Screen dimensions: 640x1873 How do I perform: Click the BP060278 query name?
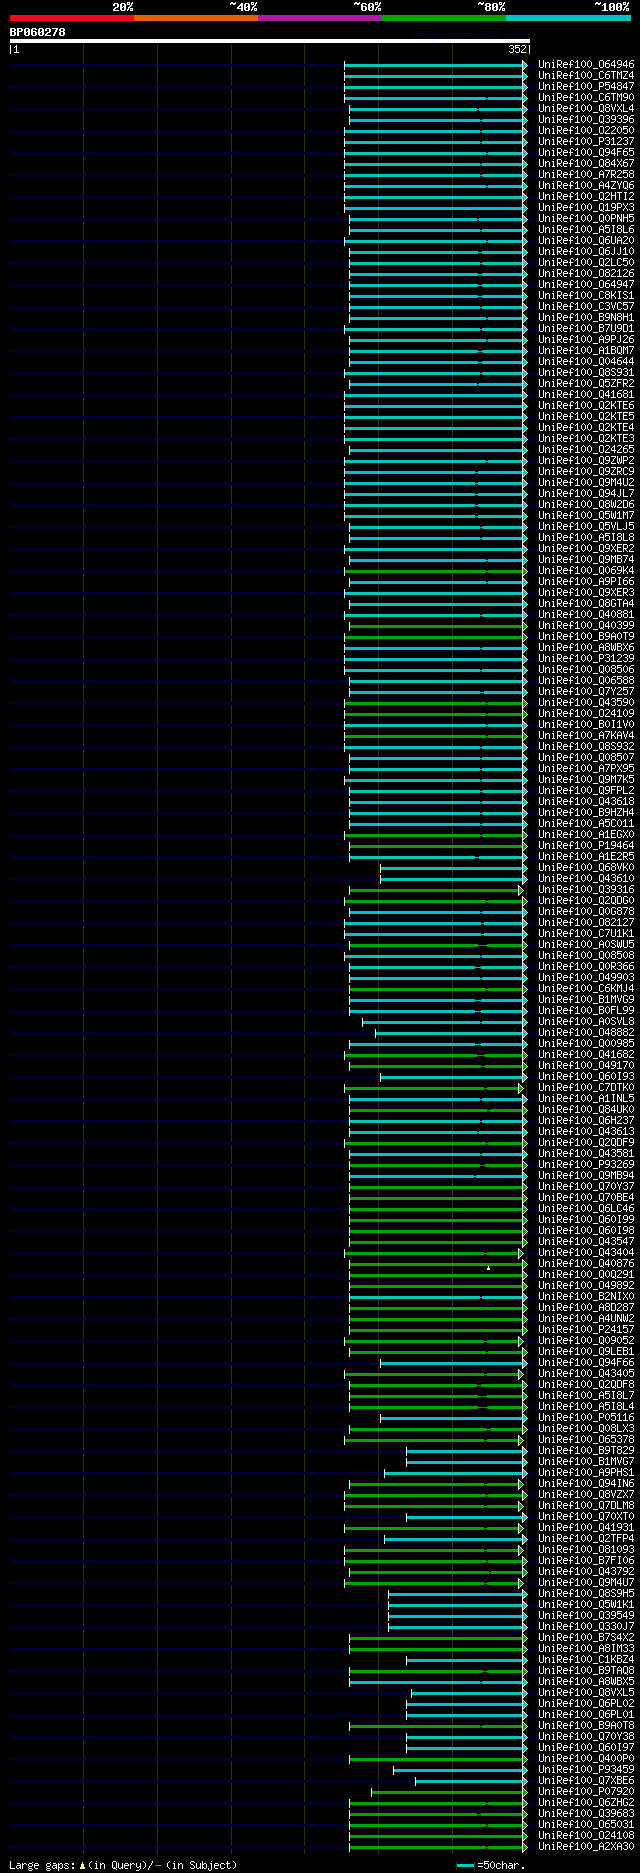pos(38,32)
